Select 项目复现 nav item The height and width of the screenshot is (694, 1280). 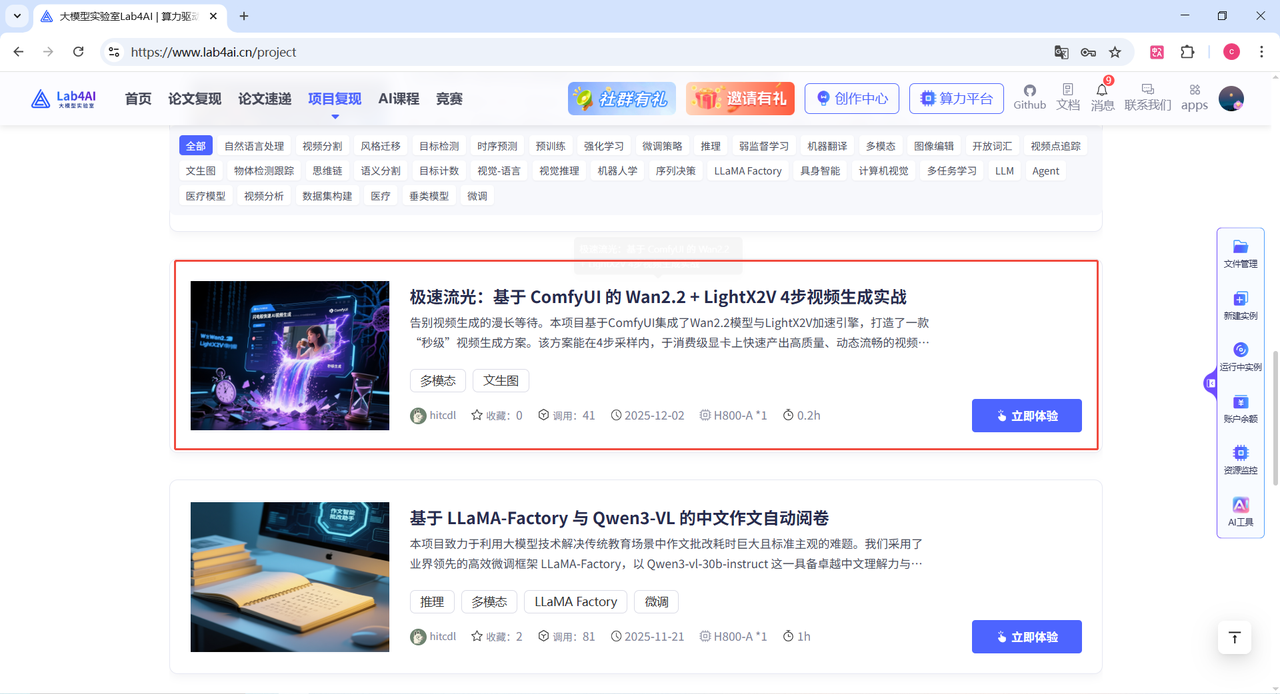[335, 98]
